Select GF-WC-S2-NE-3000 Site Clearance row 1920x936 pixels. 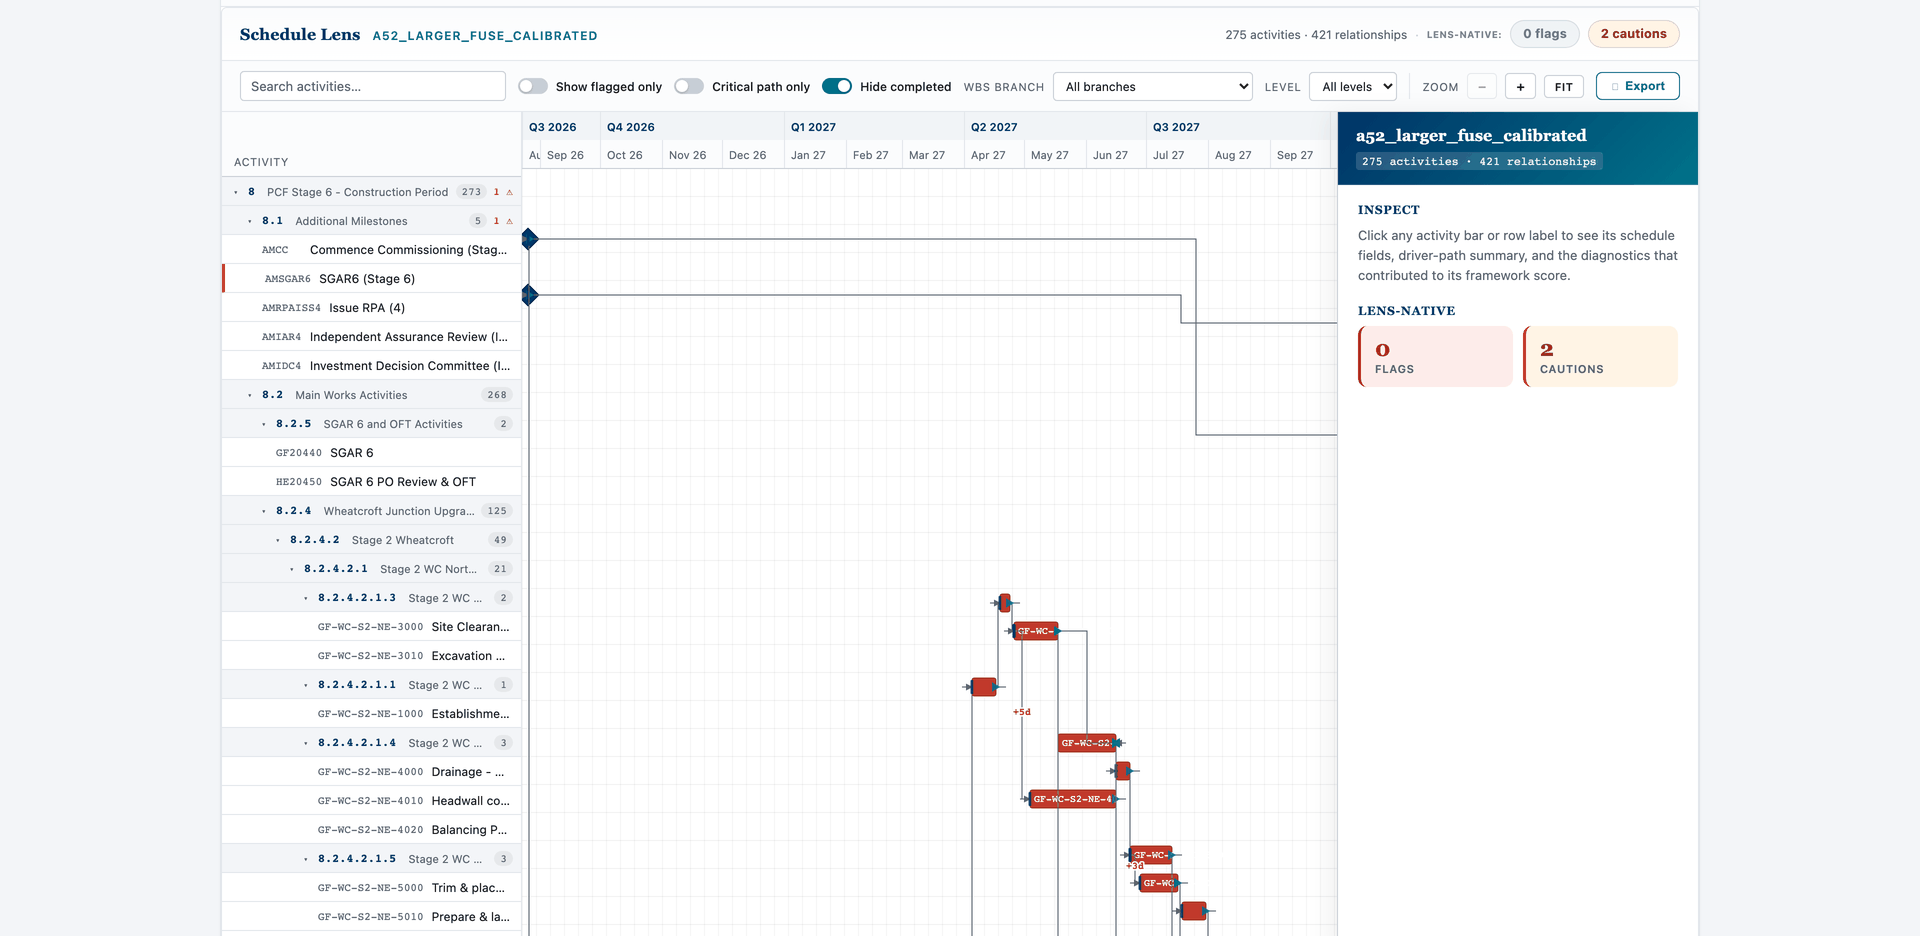[x=371, y=627]
